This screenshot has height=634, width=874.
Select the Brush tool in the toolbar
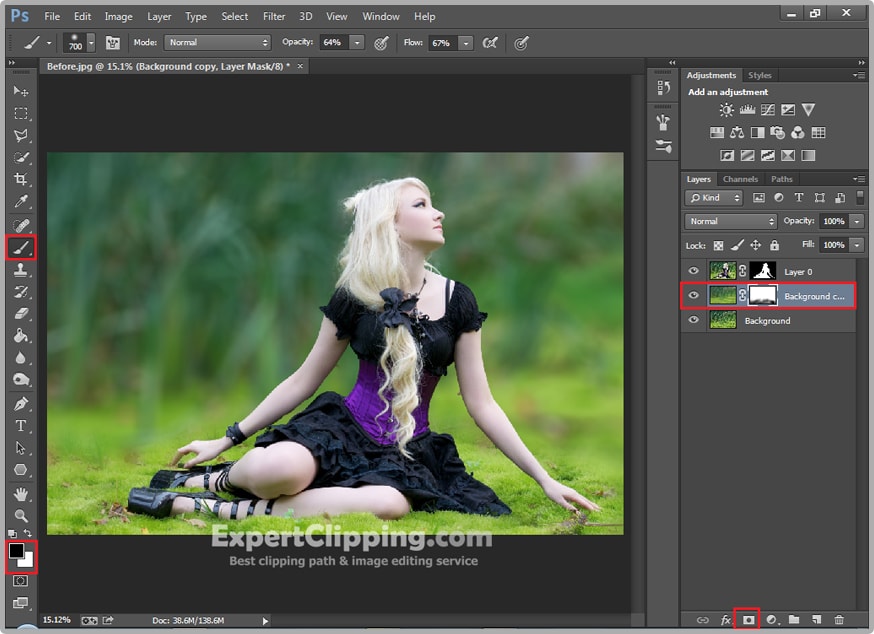click(x=20, y=246)
